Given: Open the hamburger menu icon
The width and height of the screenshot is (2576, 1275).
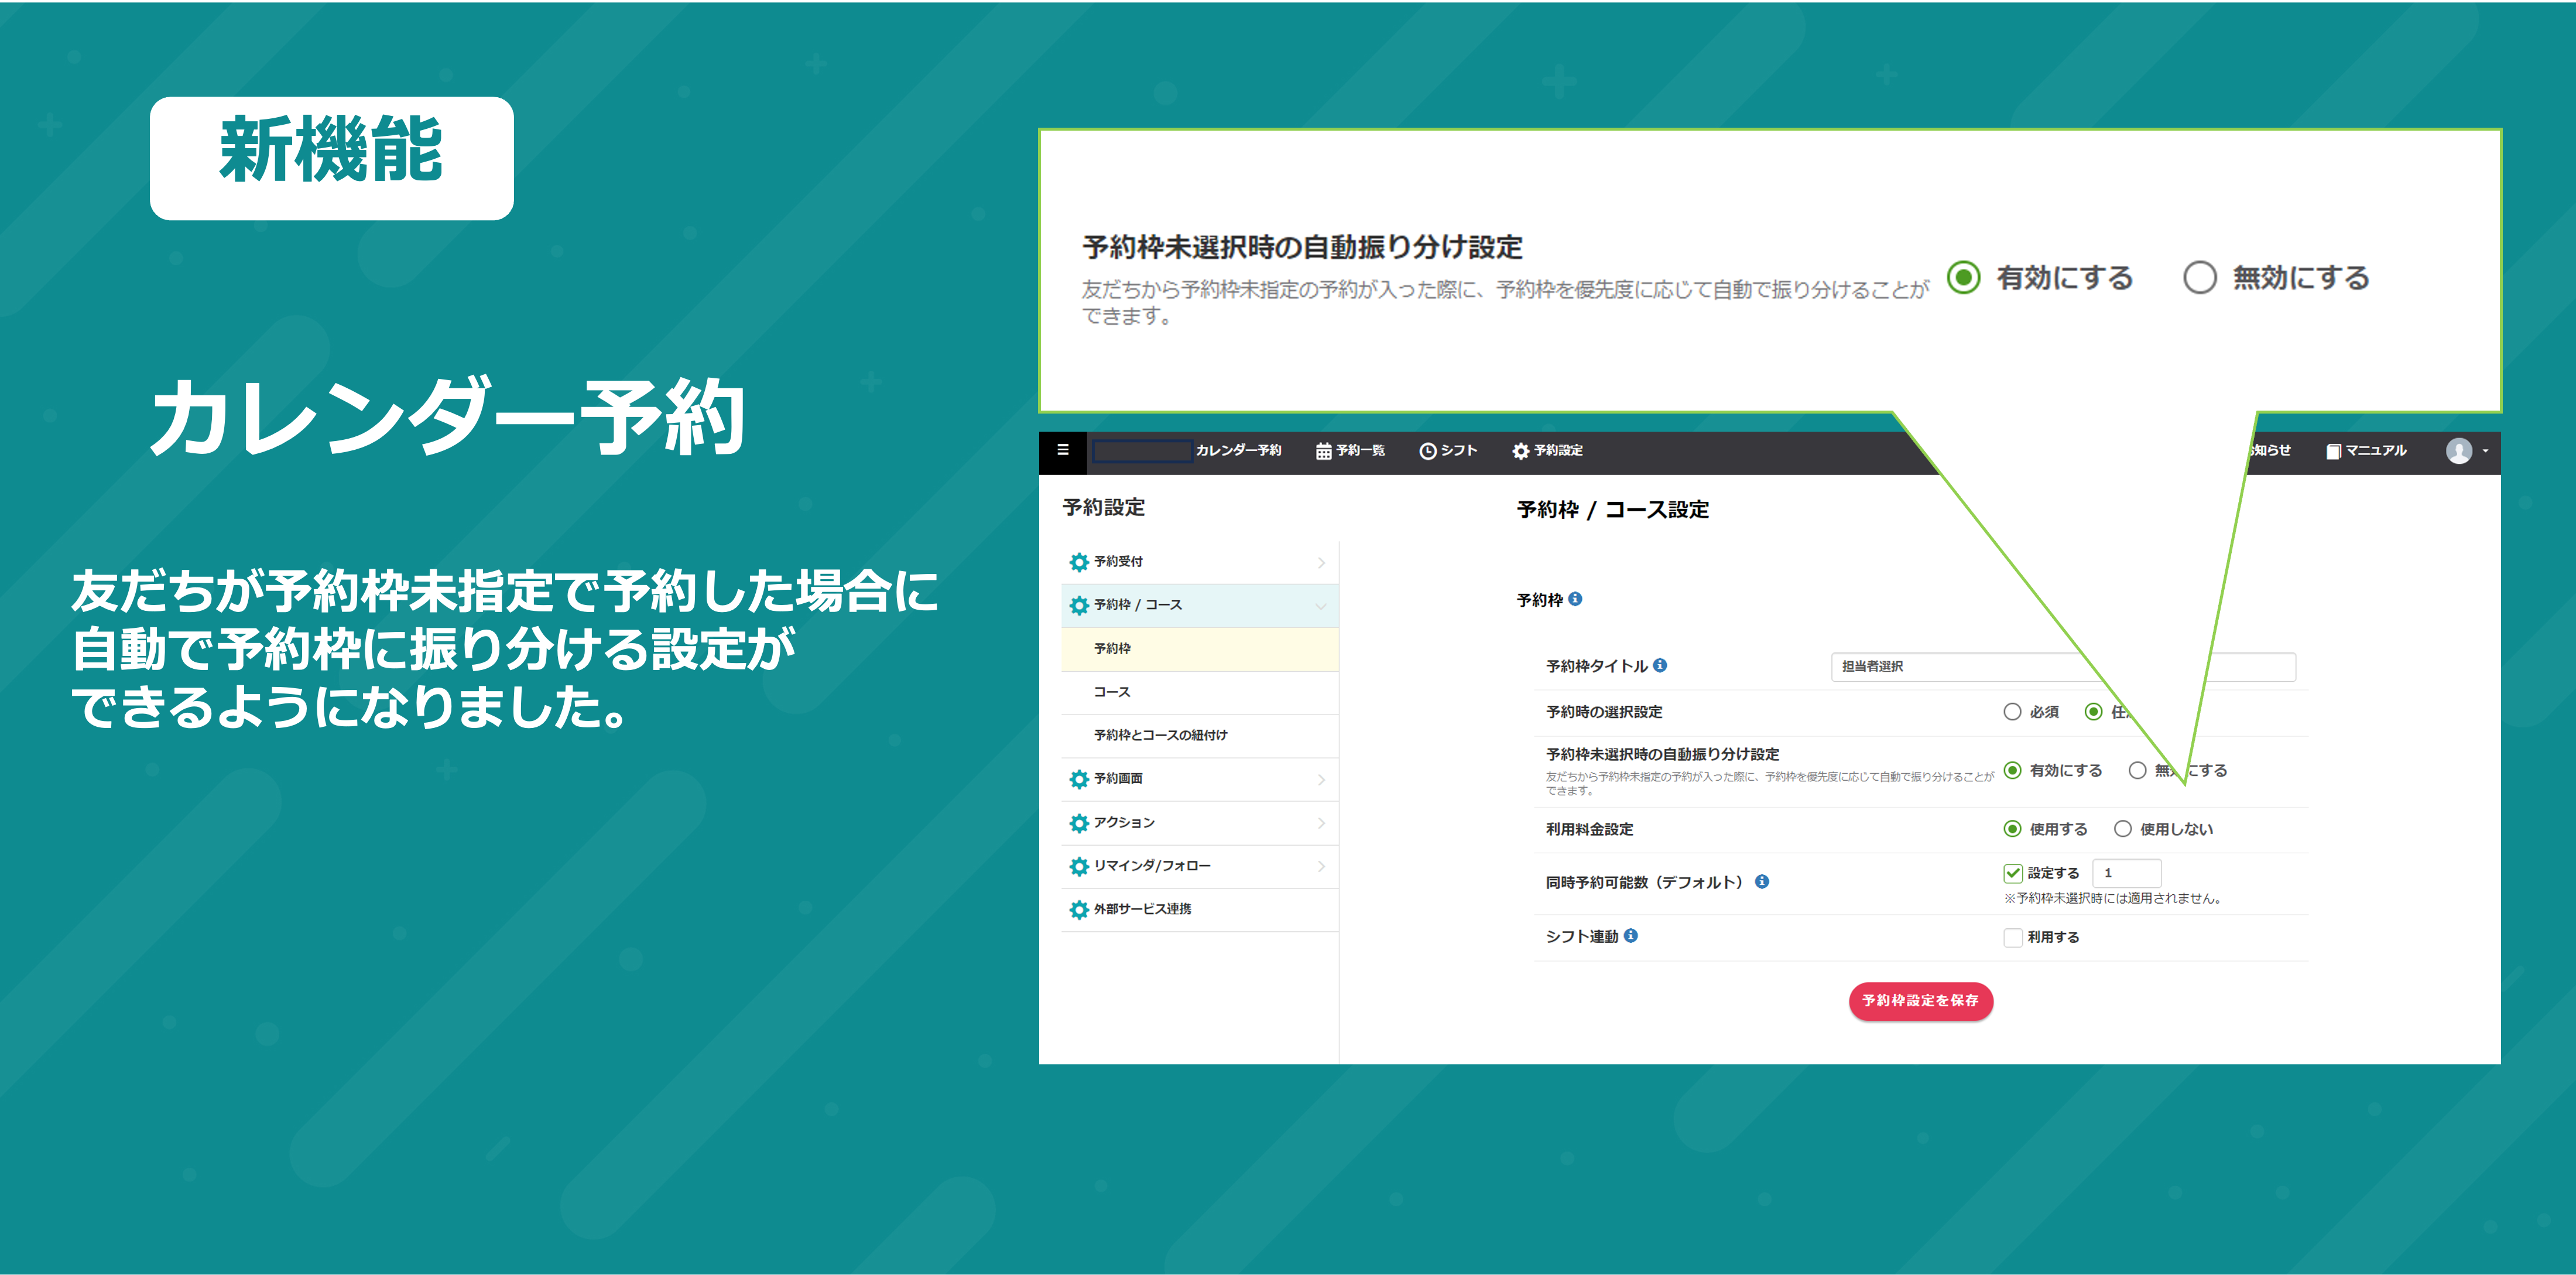Looking at the screenshot, I should point(1063,450).
